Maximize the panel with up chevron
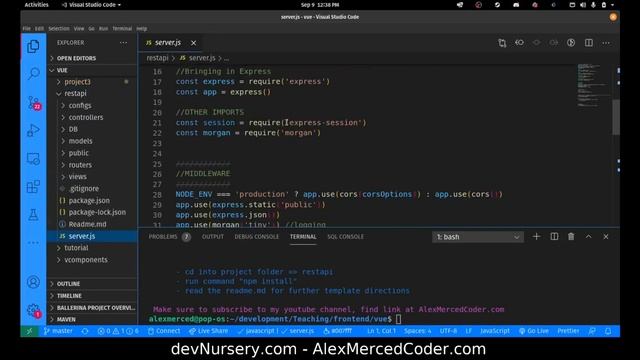The height and width of the screenshot is (360, 640). [x=589, y=237]
